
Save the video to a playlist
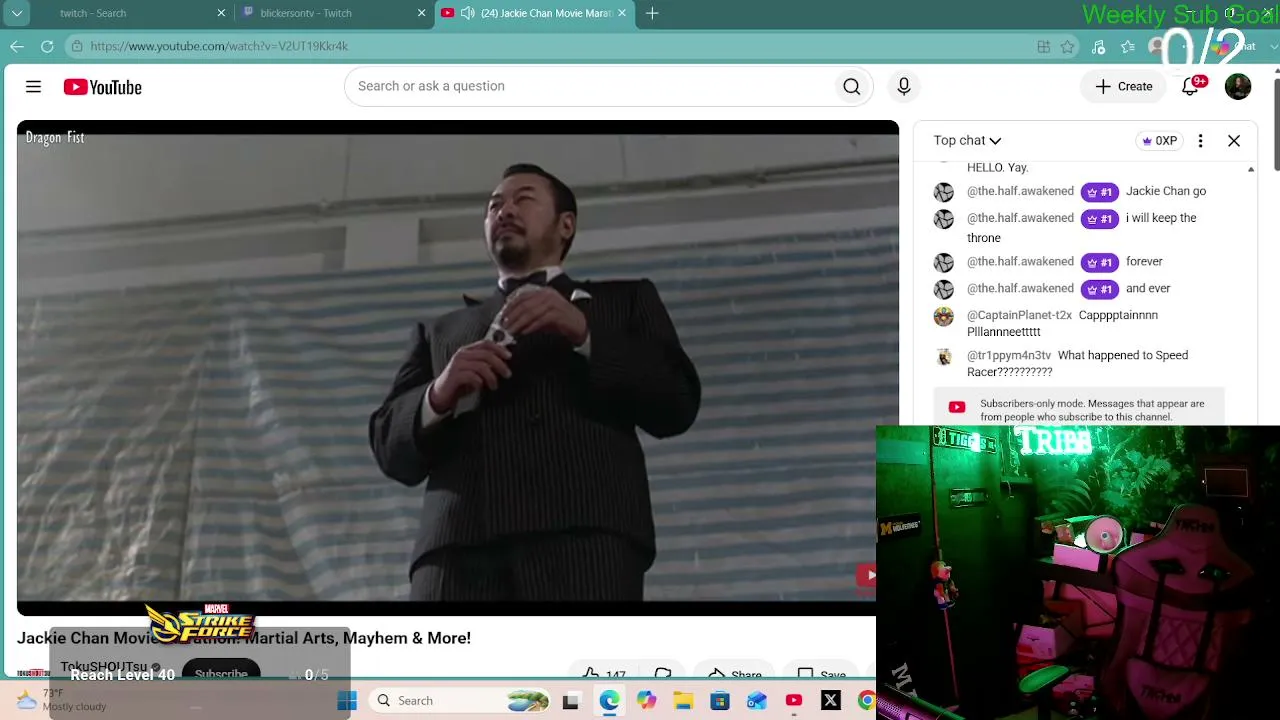pyautogui.click(x=822, y=675)
